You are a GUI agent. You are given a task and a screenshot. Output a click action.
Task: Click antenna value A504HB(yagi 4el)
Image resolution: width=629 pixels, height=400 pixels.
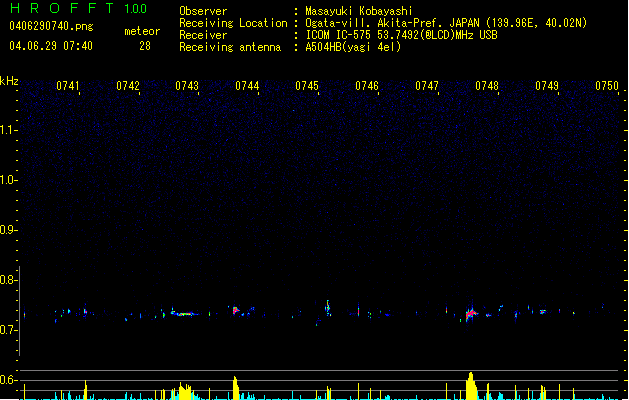353,47
